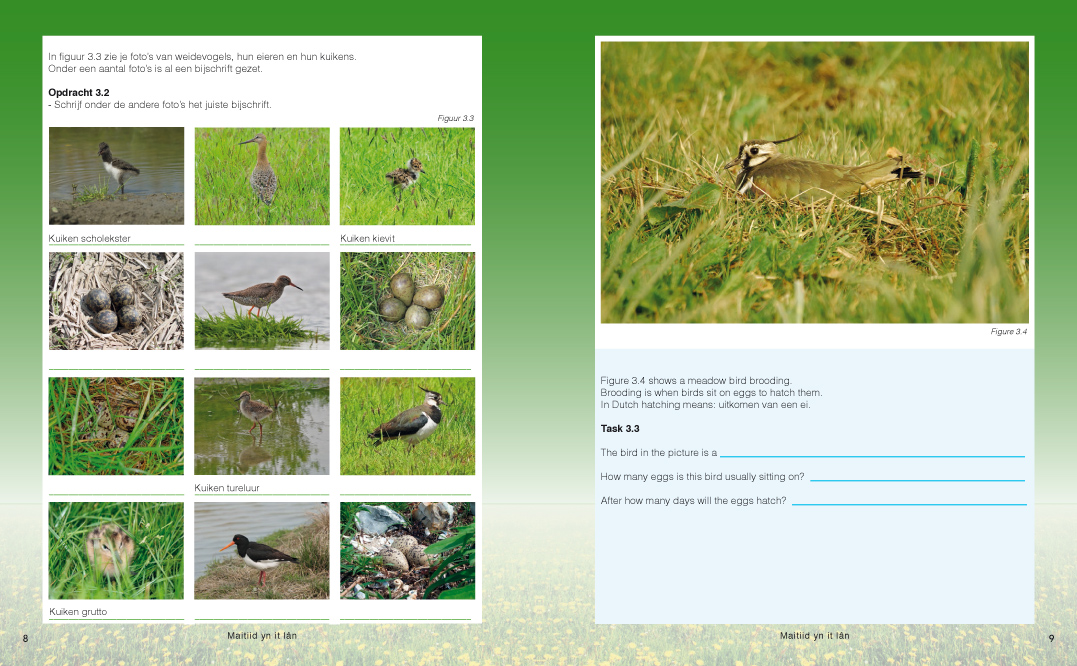1077x666 pixels.
Task: Click page number 9
Action: pos(1051,639)
